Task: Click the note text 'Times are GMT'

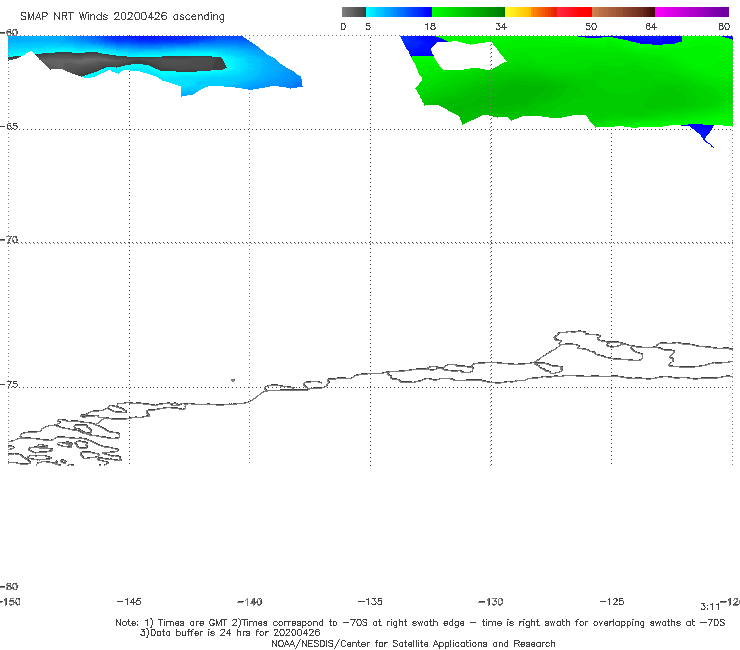Action: [x=192, y=623]
